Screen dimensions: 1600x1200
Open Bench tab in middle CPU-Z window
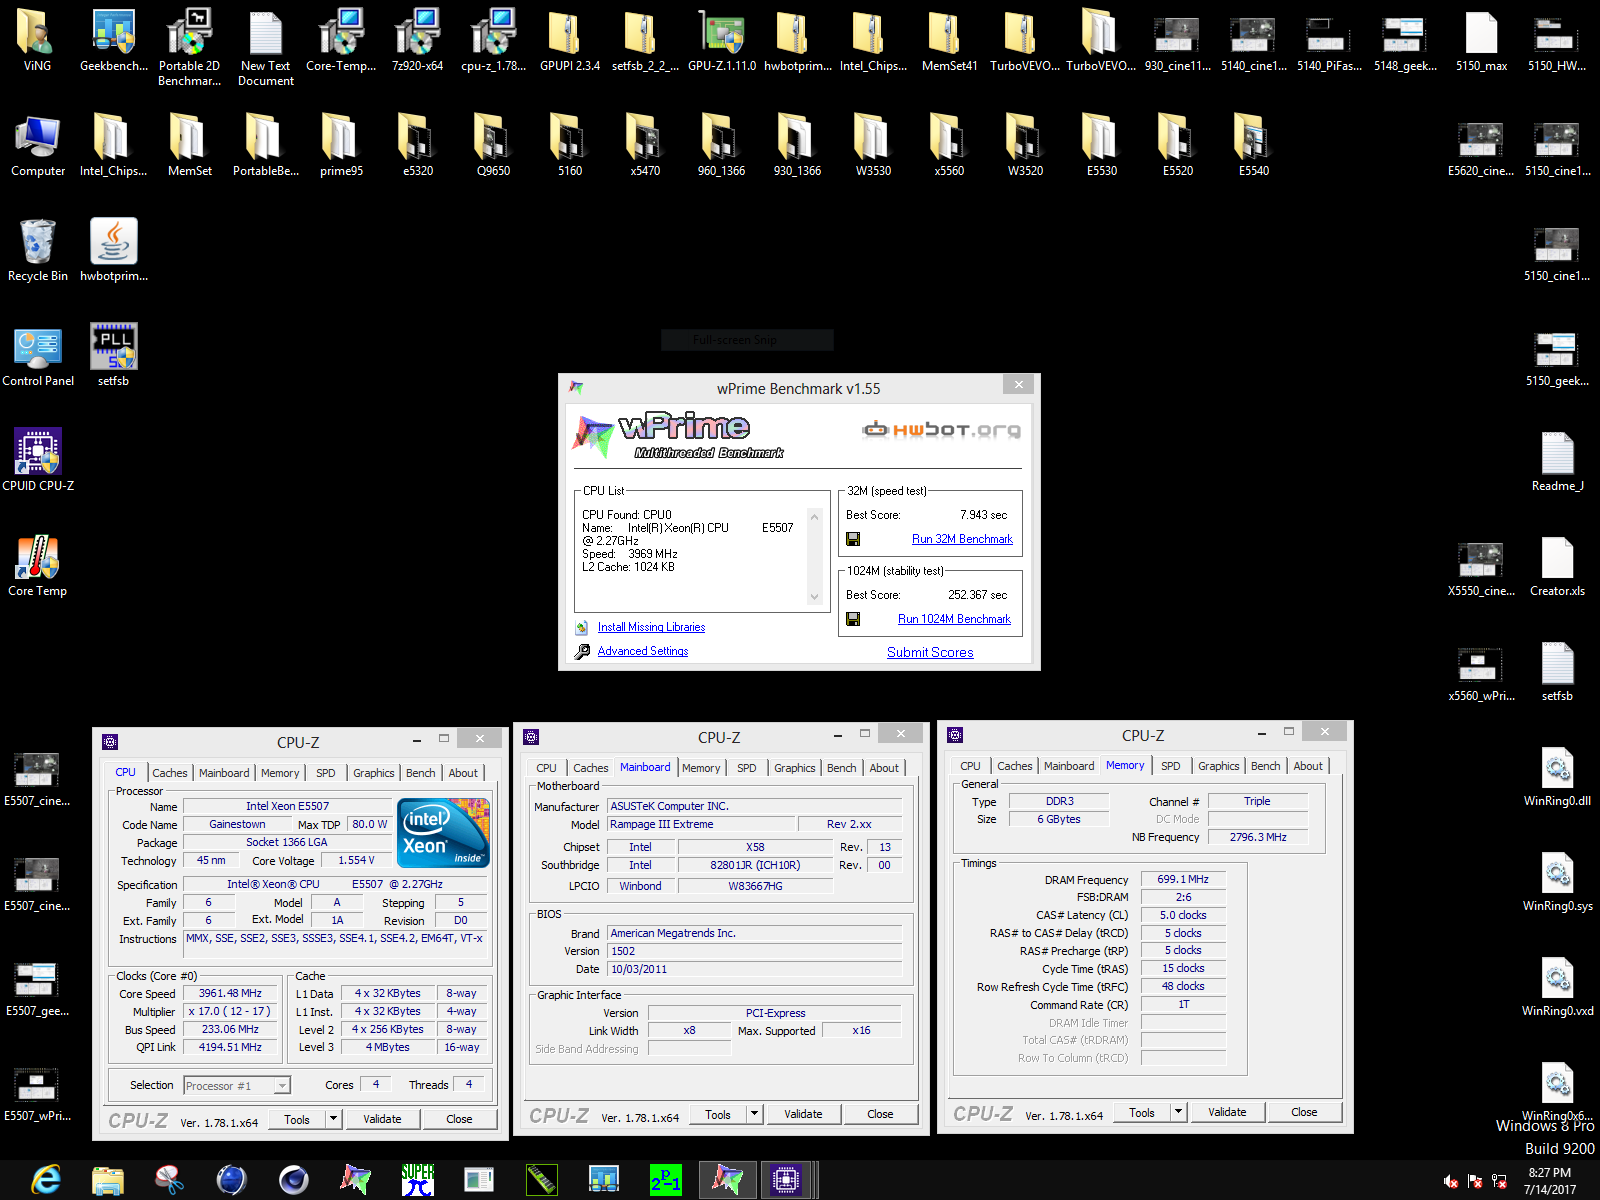[841, 768]
